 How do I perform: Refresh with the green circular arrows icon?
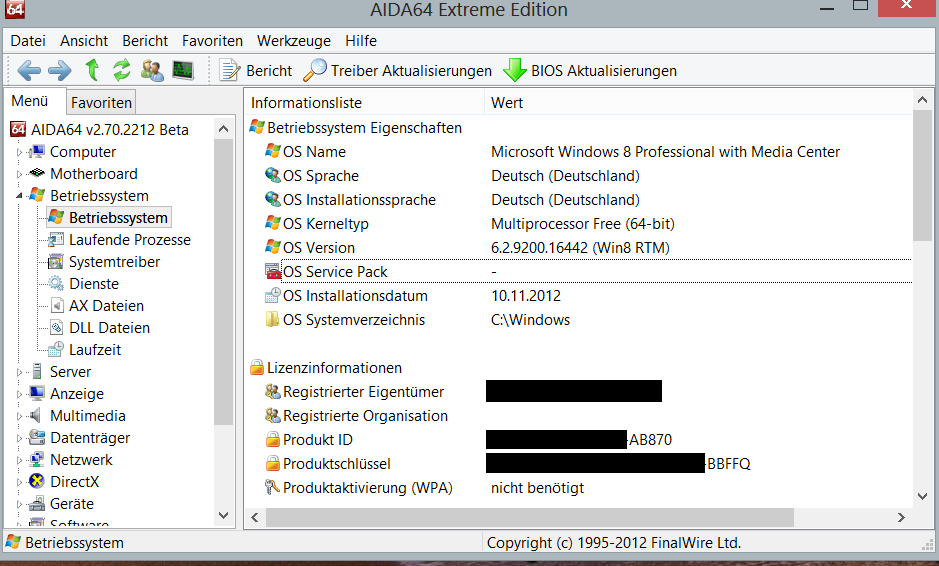coord(122,70)
